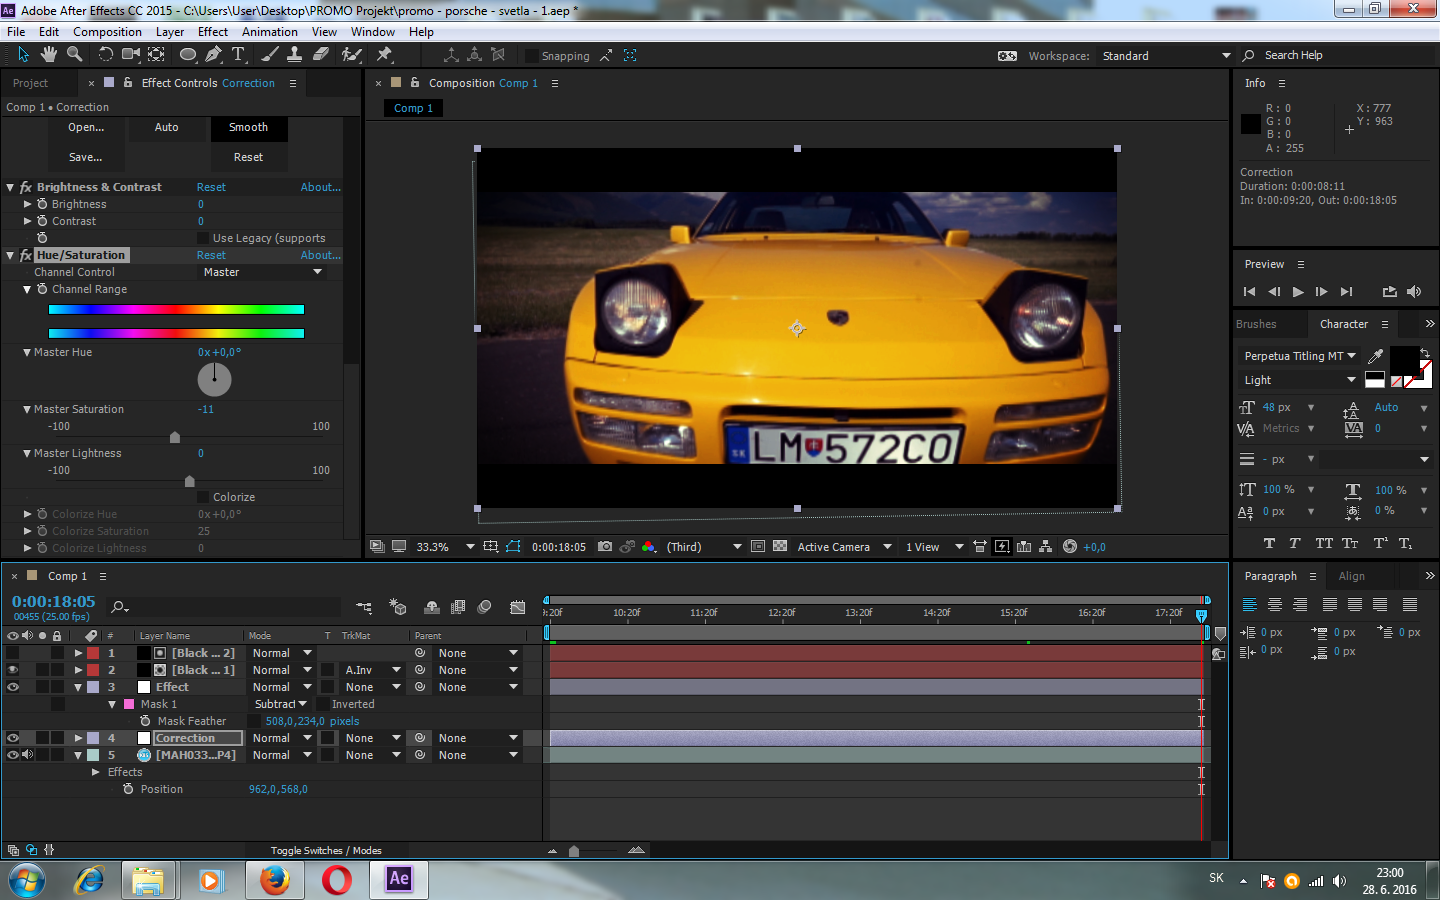Click the reset exposure icon
The image size is (1440, 900).
pyautogui.click(x=1070, y=547)
